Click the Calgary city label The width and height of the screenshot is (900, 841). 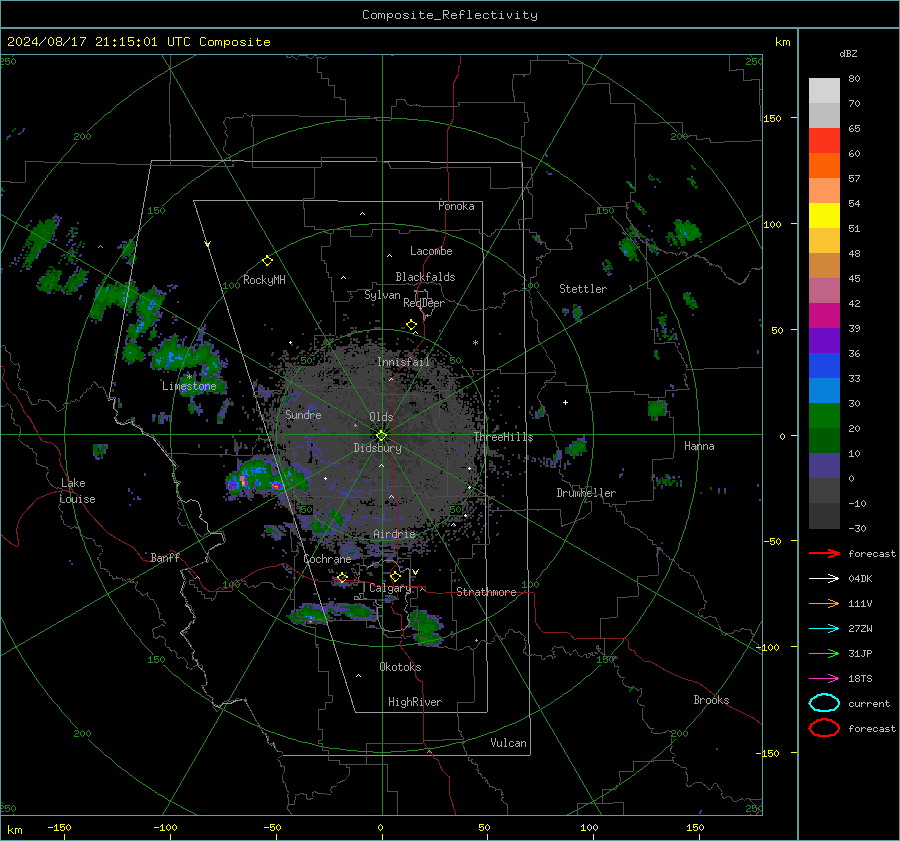point(390,588)
